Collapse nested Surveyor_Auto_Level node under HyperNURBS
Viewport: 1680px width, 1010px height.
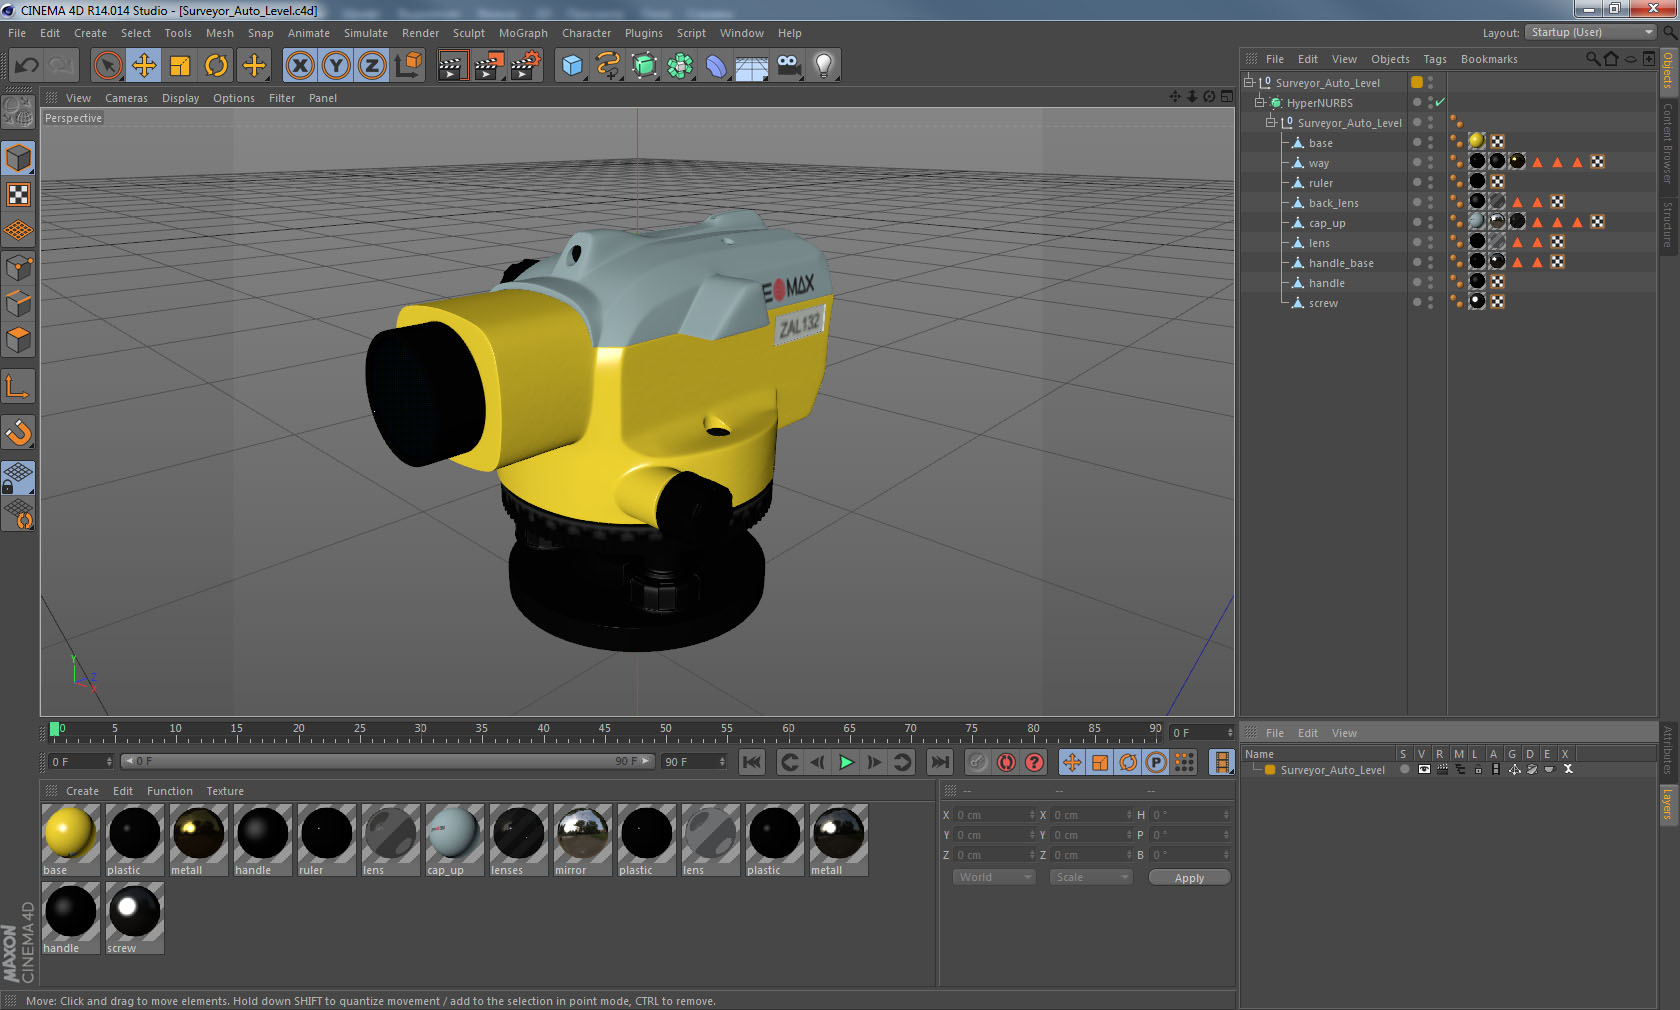1271,122
